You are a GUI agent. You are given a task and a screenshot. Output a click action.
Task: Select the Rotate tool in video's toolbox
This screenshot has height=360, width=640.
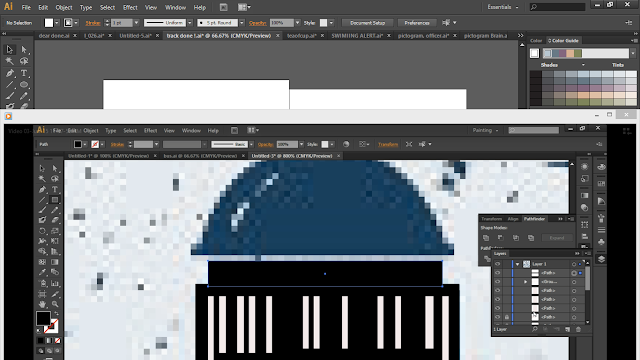(42, 231)
